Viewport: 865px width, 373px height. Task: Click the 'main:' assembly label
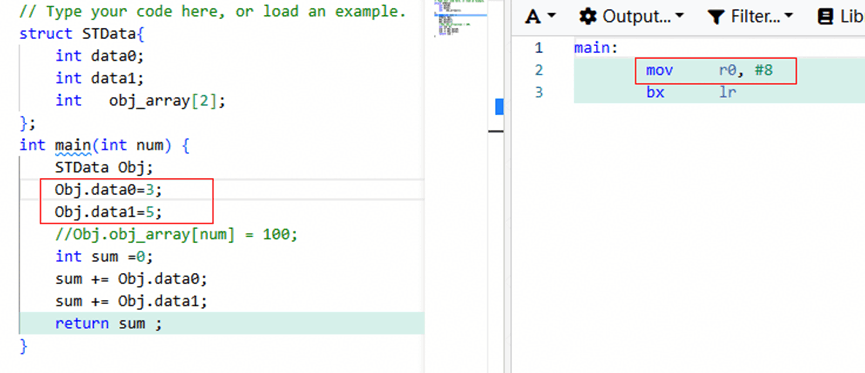(x=596, y=48)
